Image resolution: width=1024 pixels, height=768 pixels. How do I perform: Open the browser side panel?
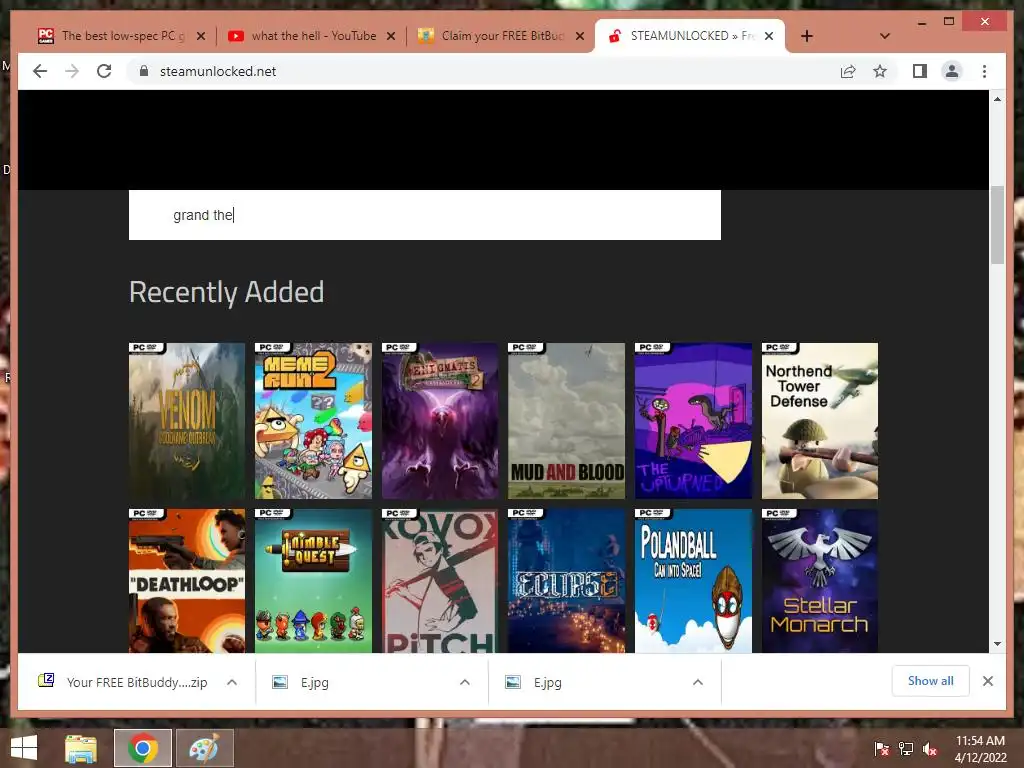(920, 71)
